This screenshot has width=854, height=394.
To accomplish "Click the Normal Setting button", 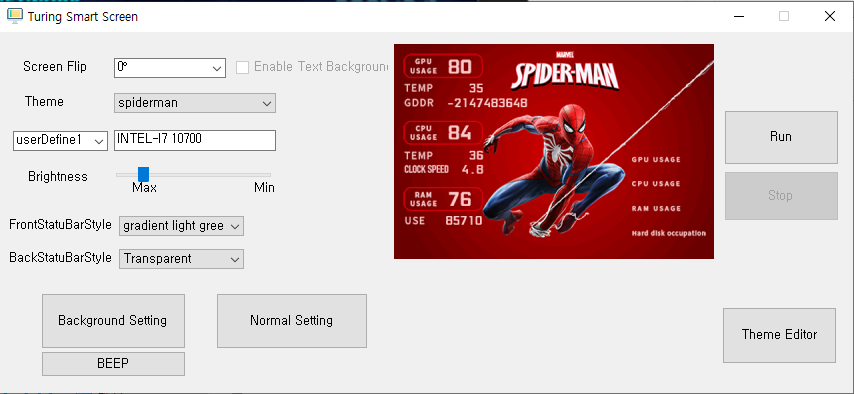I will (x=291, y=320).
